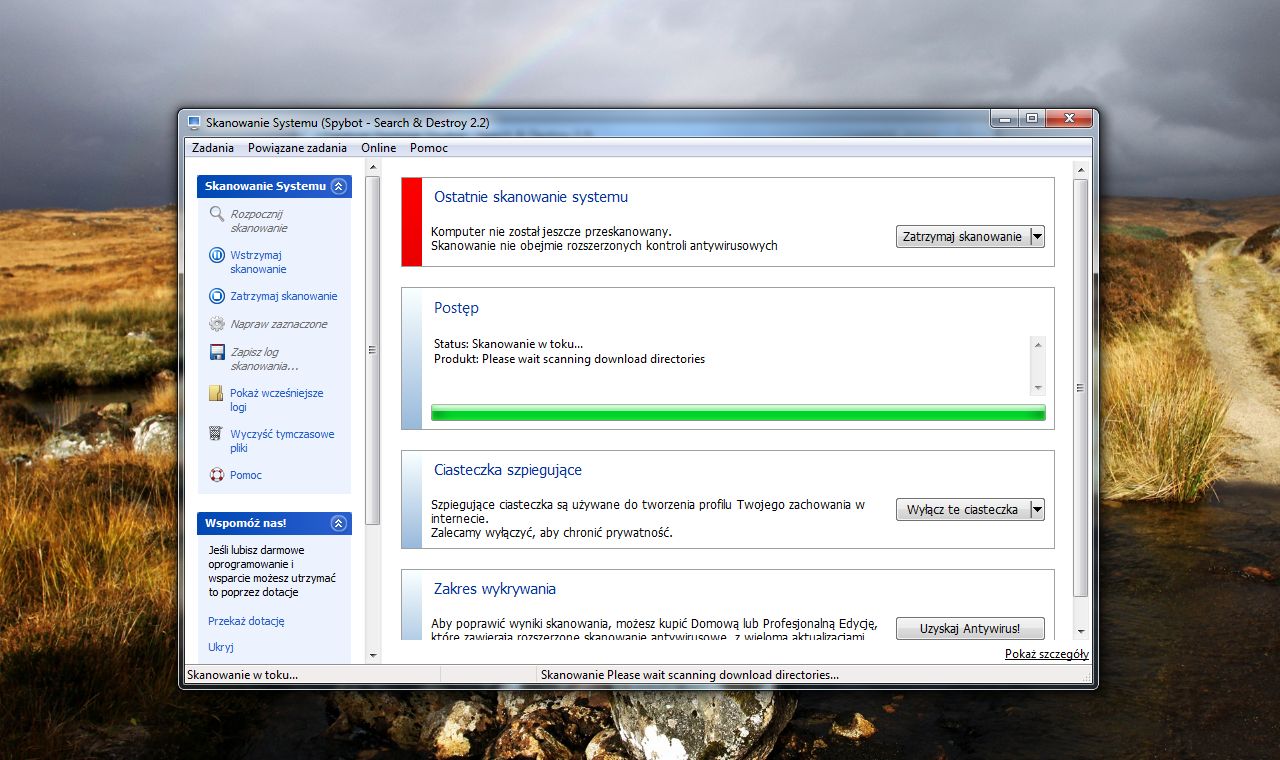Click the main panel scrollbar up arrow
The image size is (1280, 760).
pyautogui.click(x=1080, y=169)
